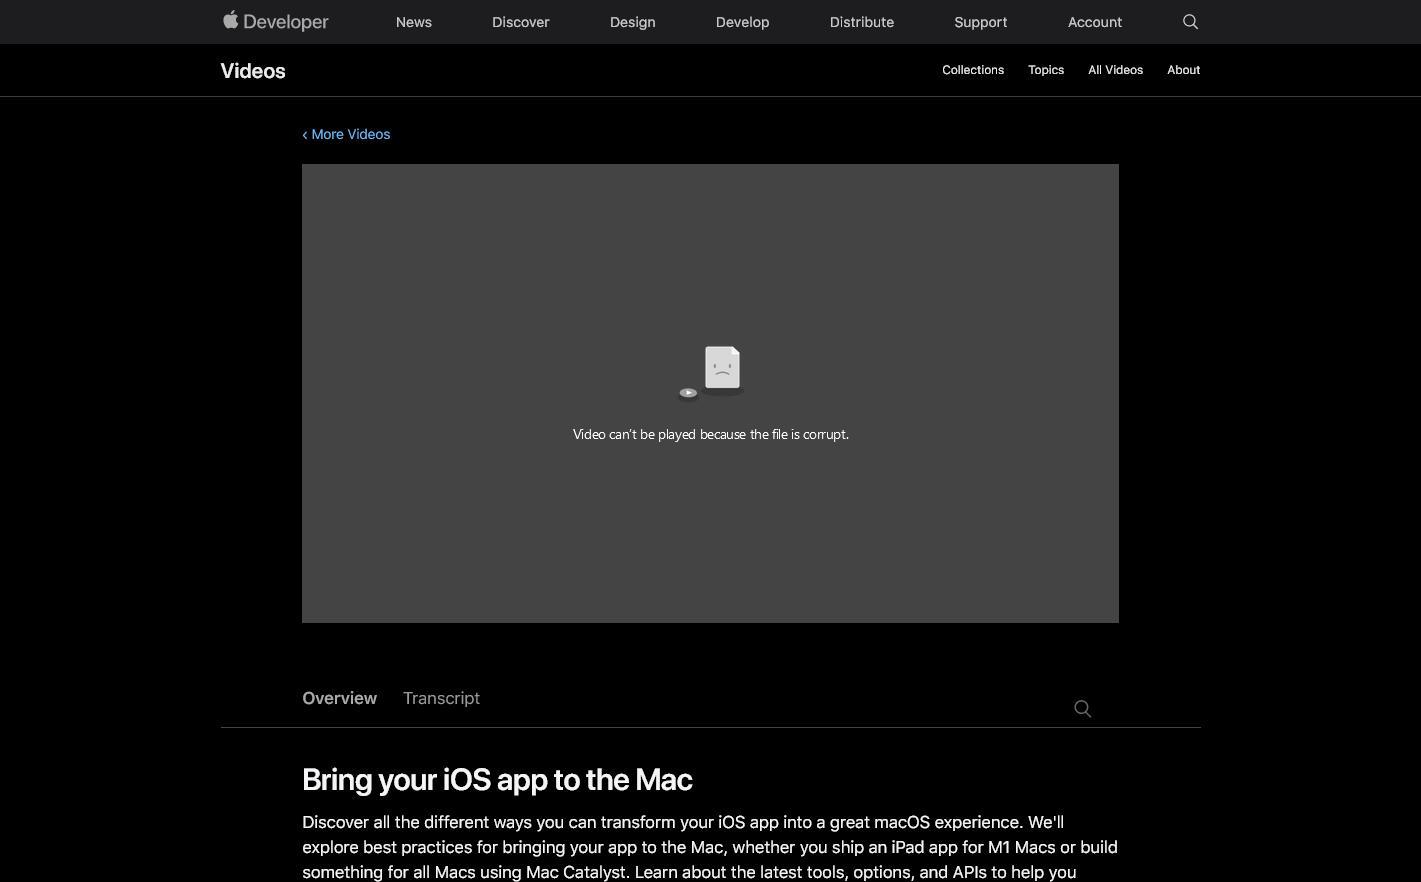Open the News menu item
Screen dimensions: 1421x882
pos(413,22)
